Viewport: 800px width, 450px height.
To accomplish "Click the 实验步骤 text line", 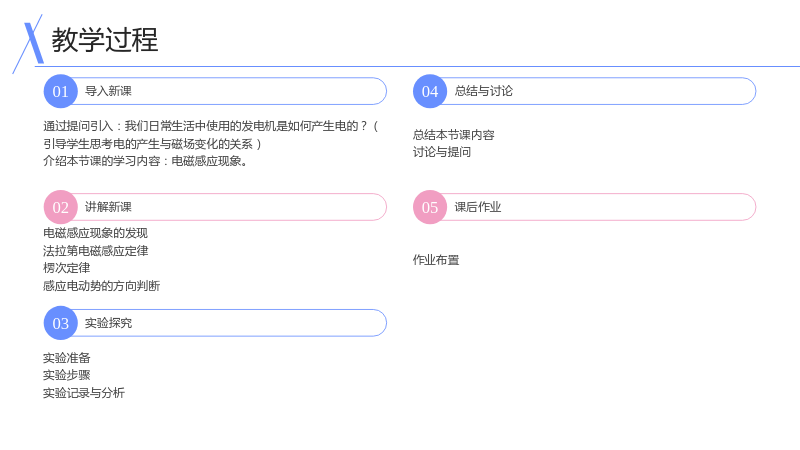I will click(67, 375).
